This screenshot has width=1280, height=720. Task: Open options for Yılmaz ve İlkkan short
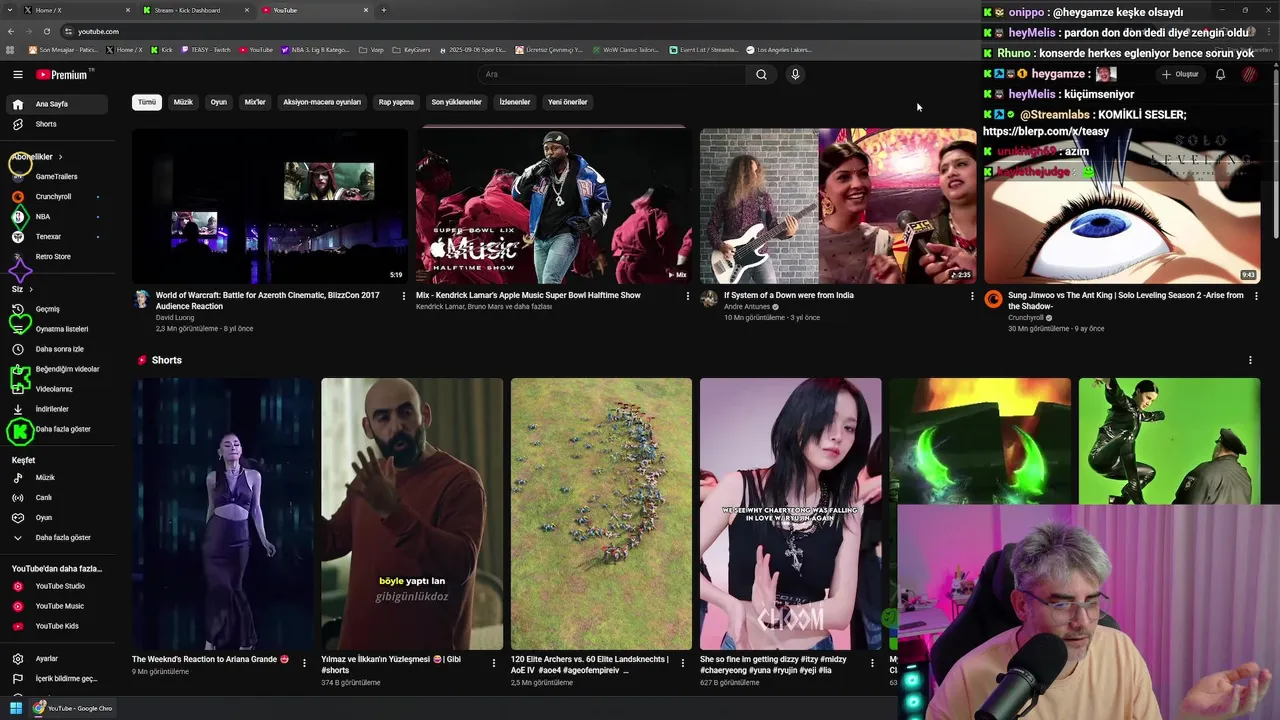(493, 662)
